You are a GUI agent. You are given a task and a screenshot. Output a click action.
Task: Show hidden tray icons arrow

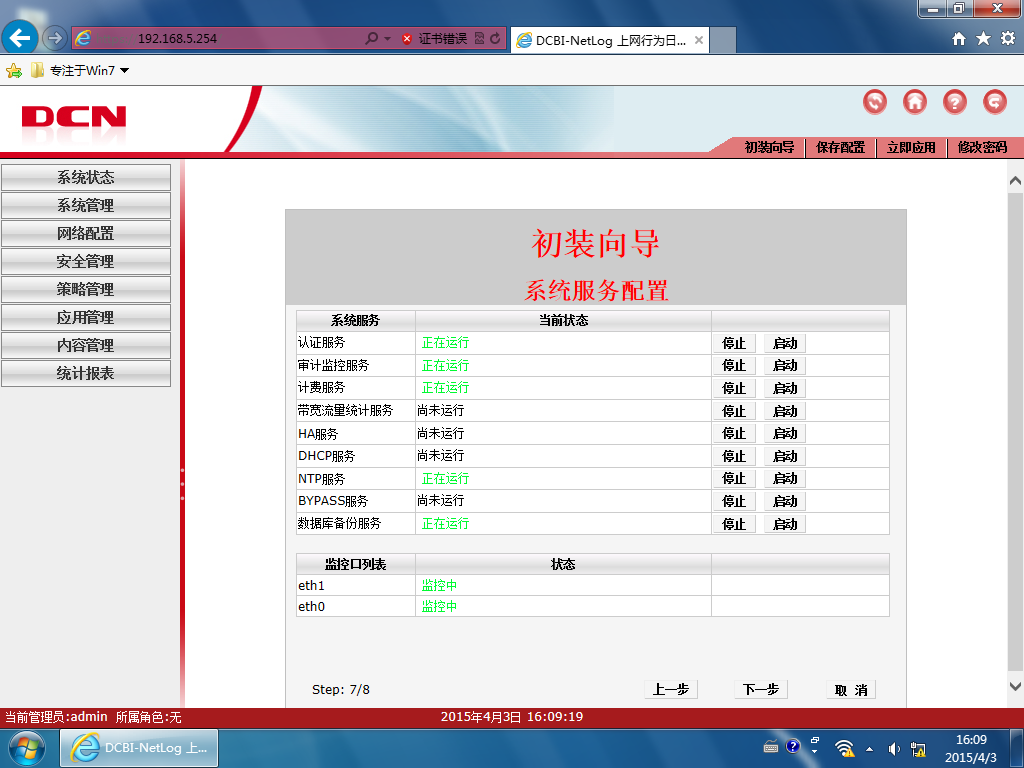(869, 749)
